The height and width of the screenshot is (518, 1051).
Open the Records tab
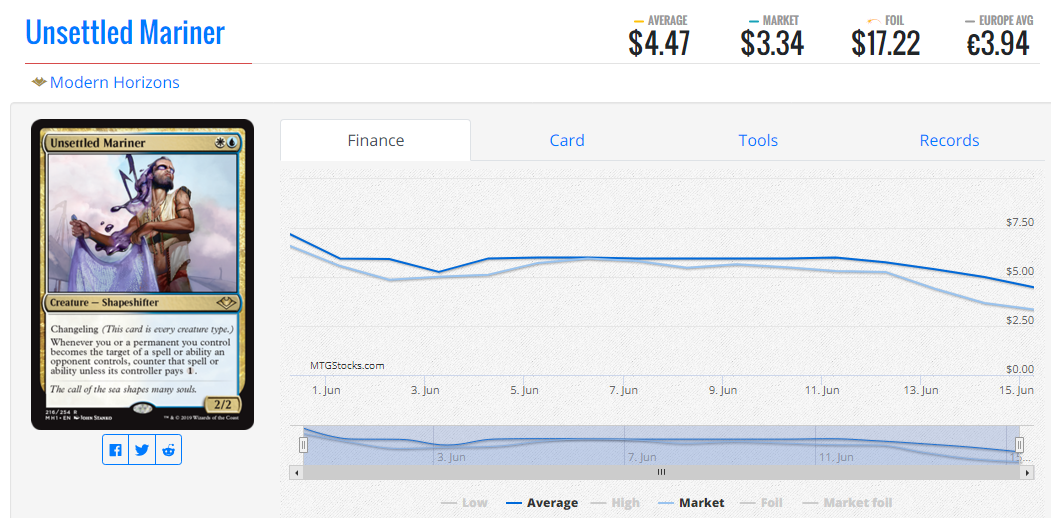coord(949,141)
